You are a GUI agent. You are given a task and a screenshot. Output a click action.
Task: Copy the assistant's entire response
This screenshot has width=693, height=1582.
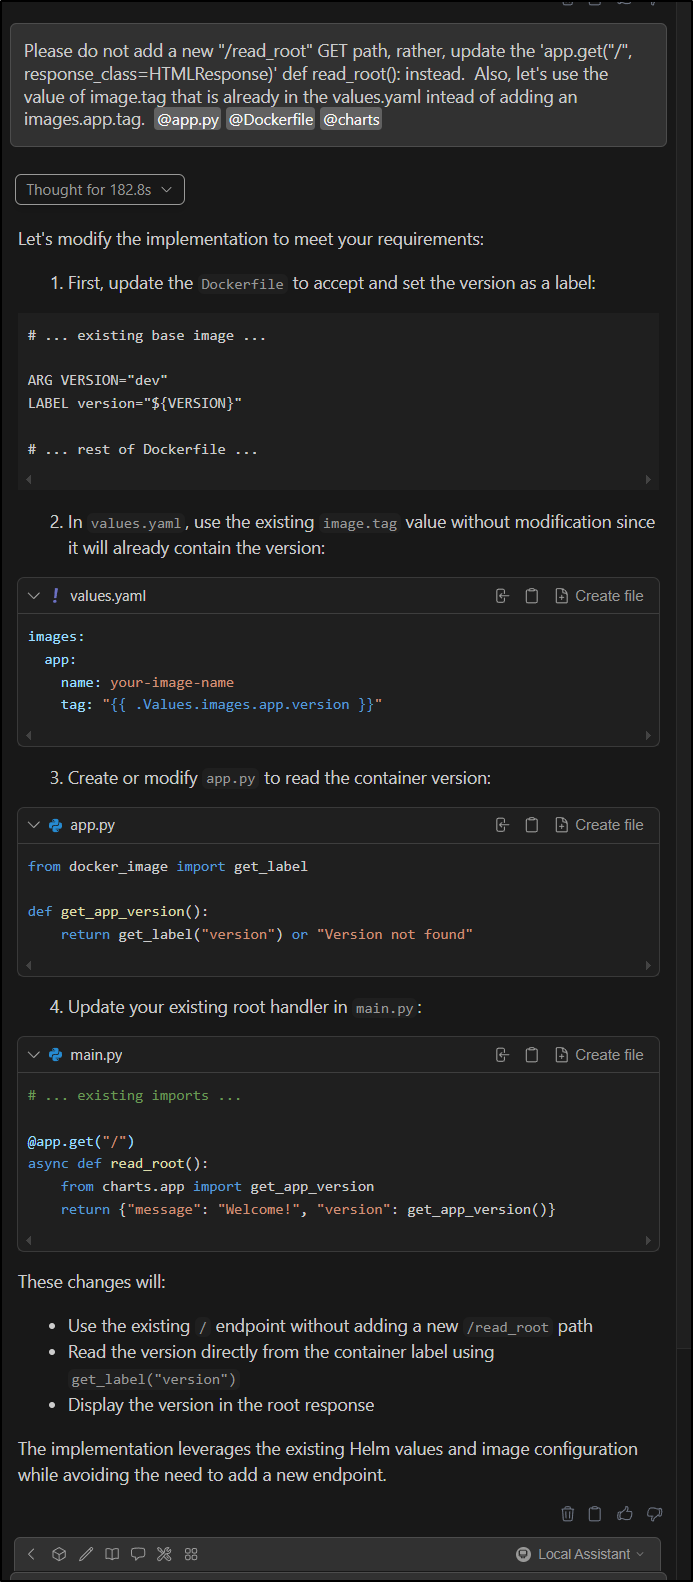click(594, 1513)
